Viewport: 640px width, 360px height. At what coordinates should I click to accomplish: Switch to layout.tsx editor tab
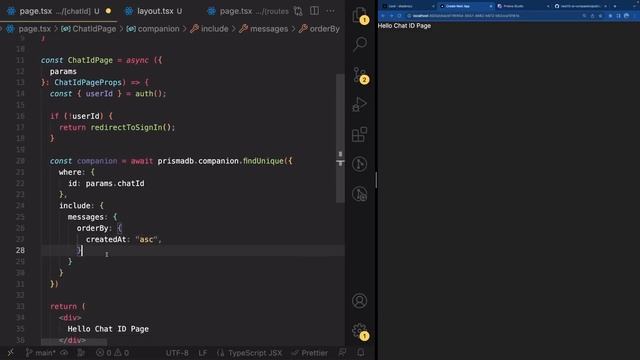tap(155, 11)
